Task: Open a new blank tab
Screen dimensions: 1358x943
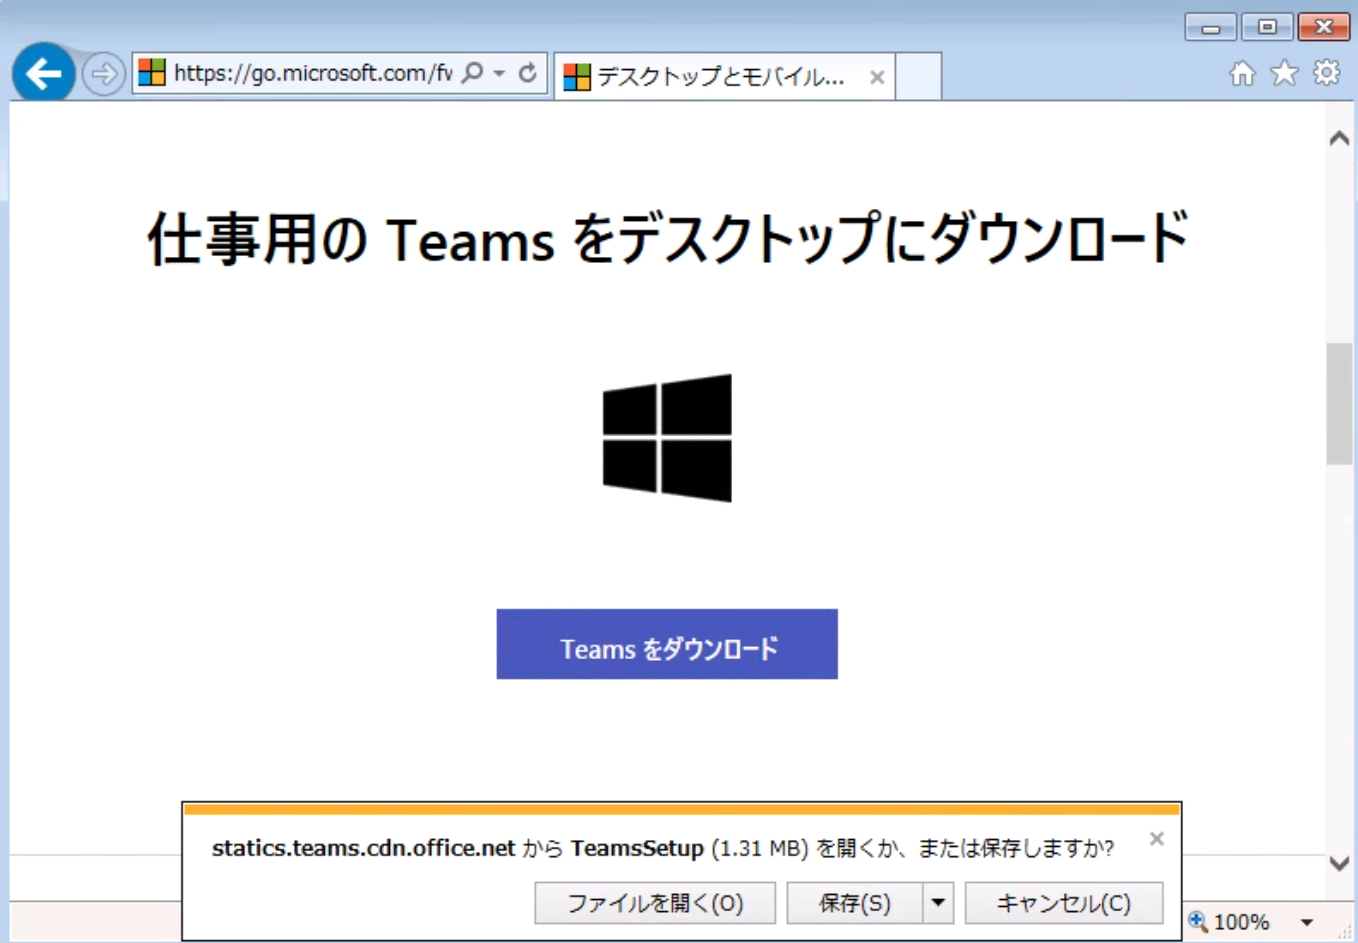Action: pyautogui.click(x=918, y=76)
